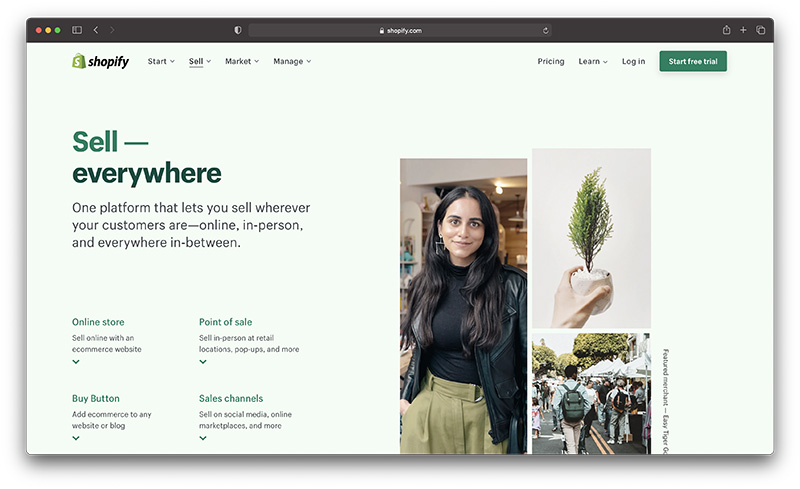Expand the chevron under Point of sale
800x489 pixels.
pyautogui.click(x=203, y=362)
